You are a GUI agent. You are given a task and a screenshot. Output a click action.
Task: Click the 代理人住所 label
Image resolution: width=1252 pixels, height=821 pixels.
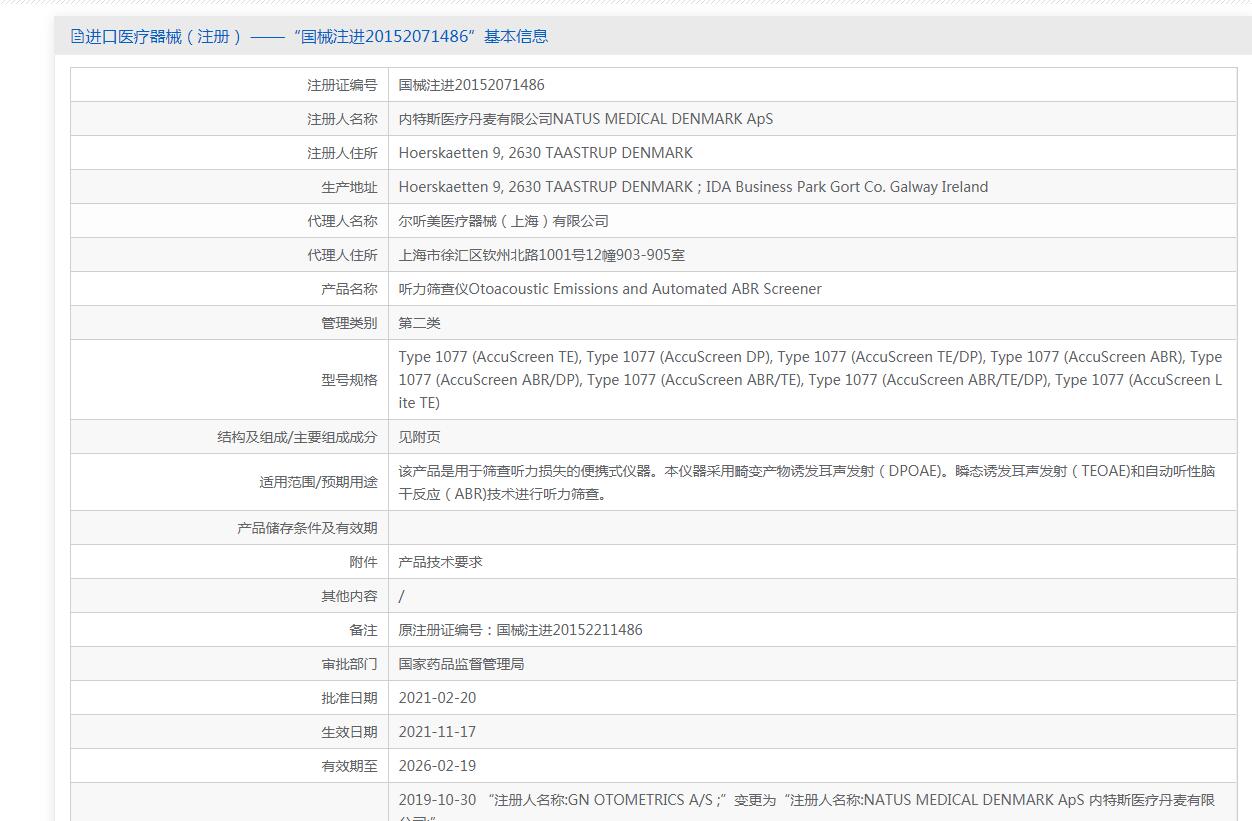pos(342,255)
